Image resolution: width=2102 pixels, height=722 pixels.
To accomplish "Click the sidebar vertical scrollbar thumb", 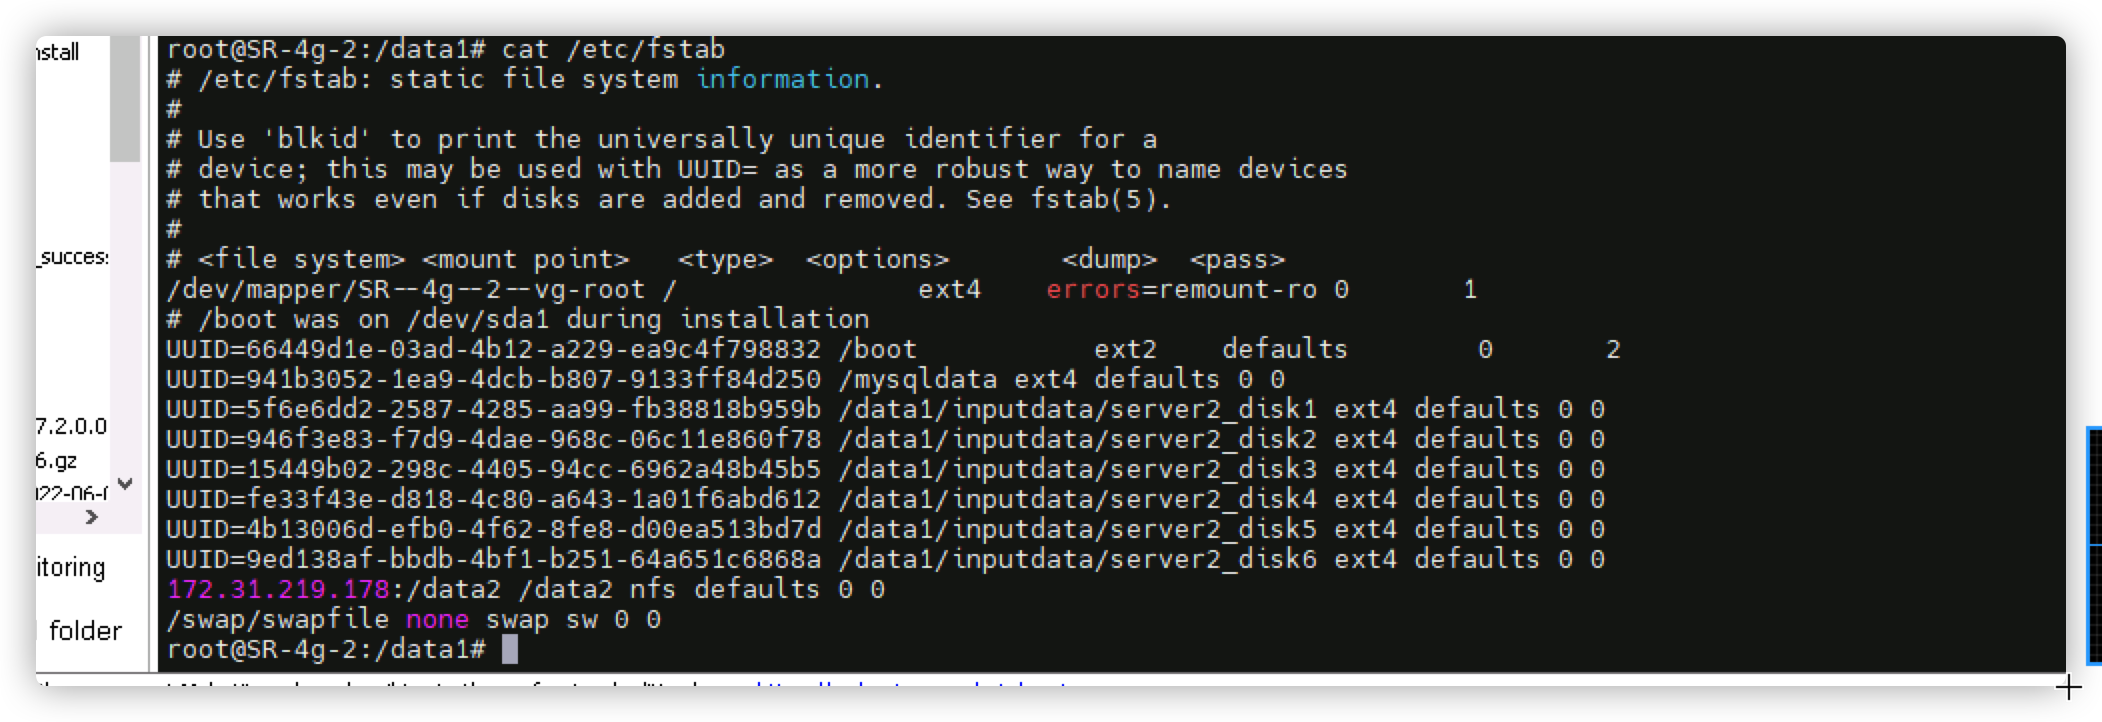I will 125,99.
